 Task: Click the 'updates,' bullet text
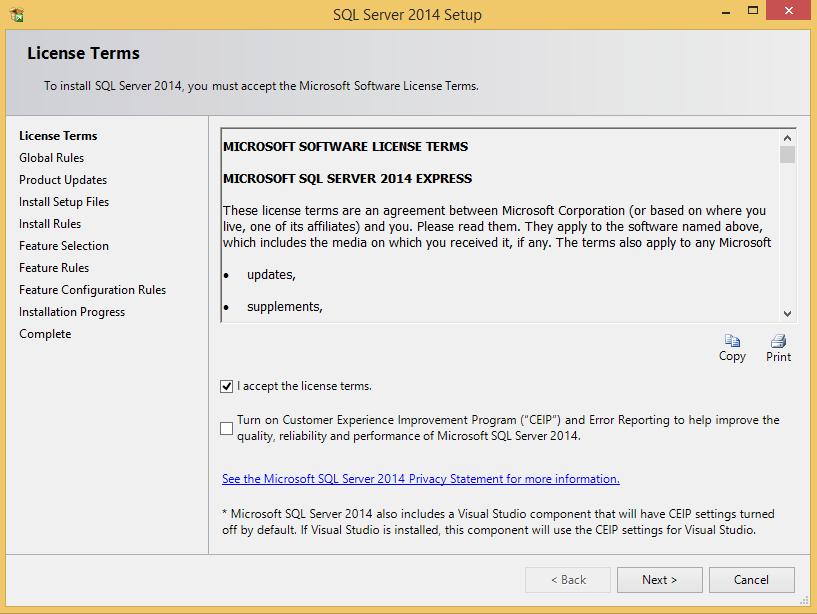271,275
